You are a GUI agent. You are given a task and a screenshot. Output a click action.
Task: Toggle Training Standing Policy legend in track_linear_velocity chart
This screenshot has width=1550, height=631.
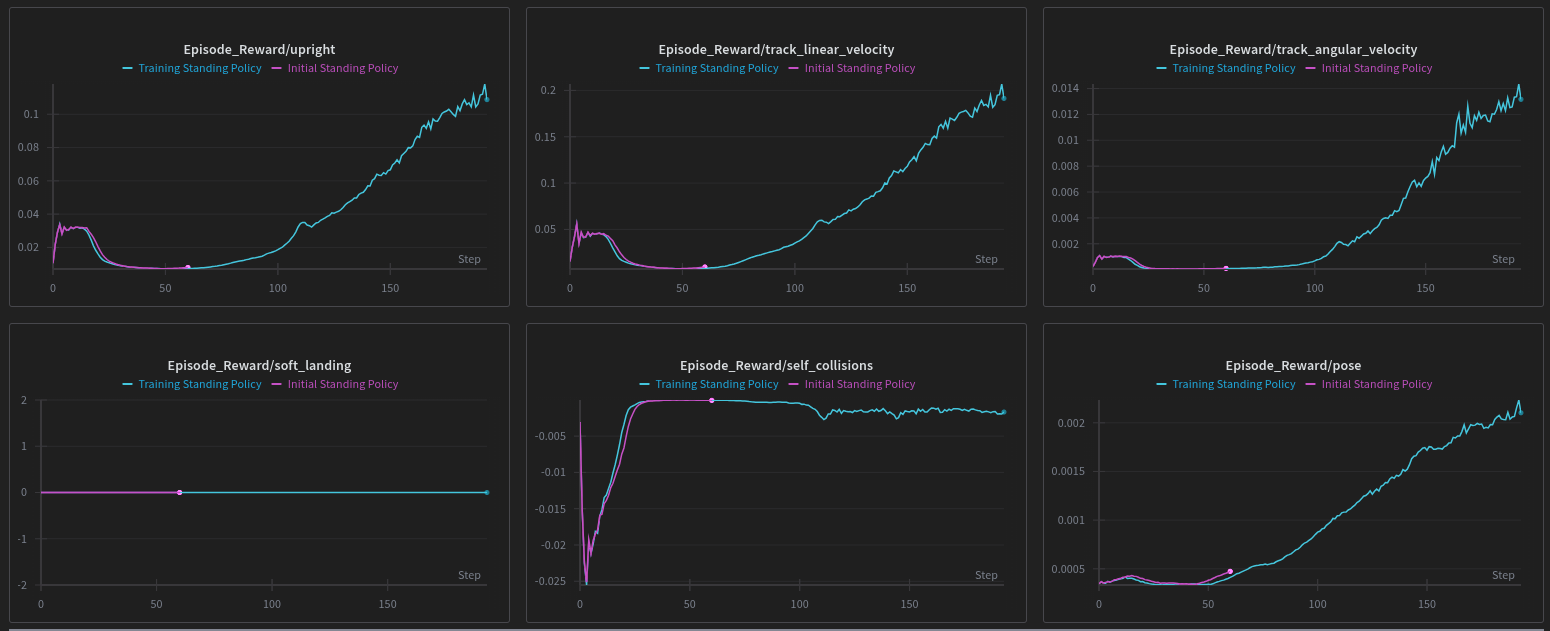[x=716, y=69]
